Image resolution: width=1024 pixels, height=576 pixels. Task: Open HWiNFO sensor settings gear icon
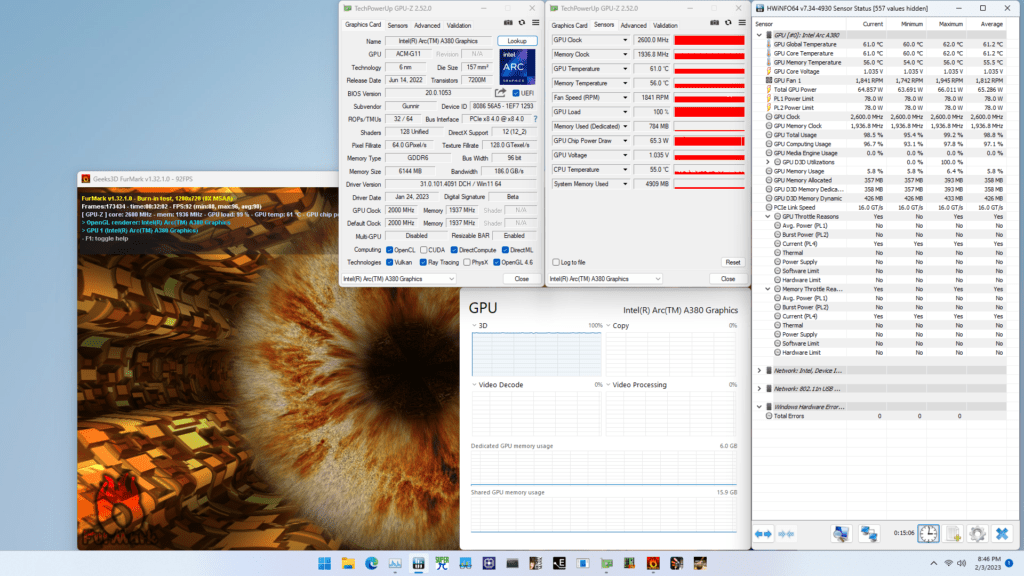point(977,534)
